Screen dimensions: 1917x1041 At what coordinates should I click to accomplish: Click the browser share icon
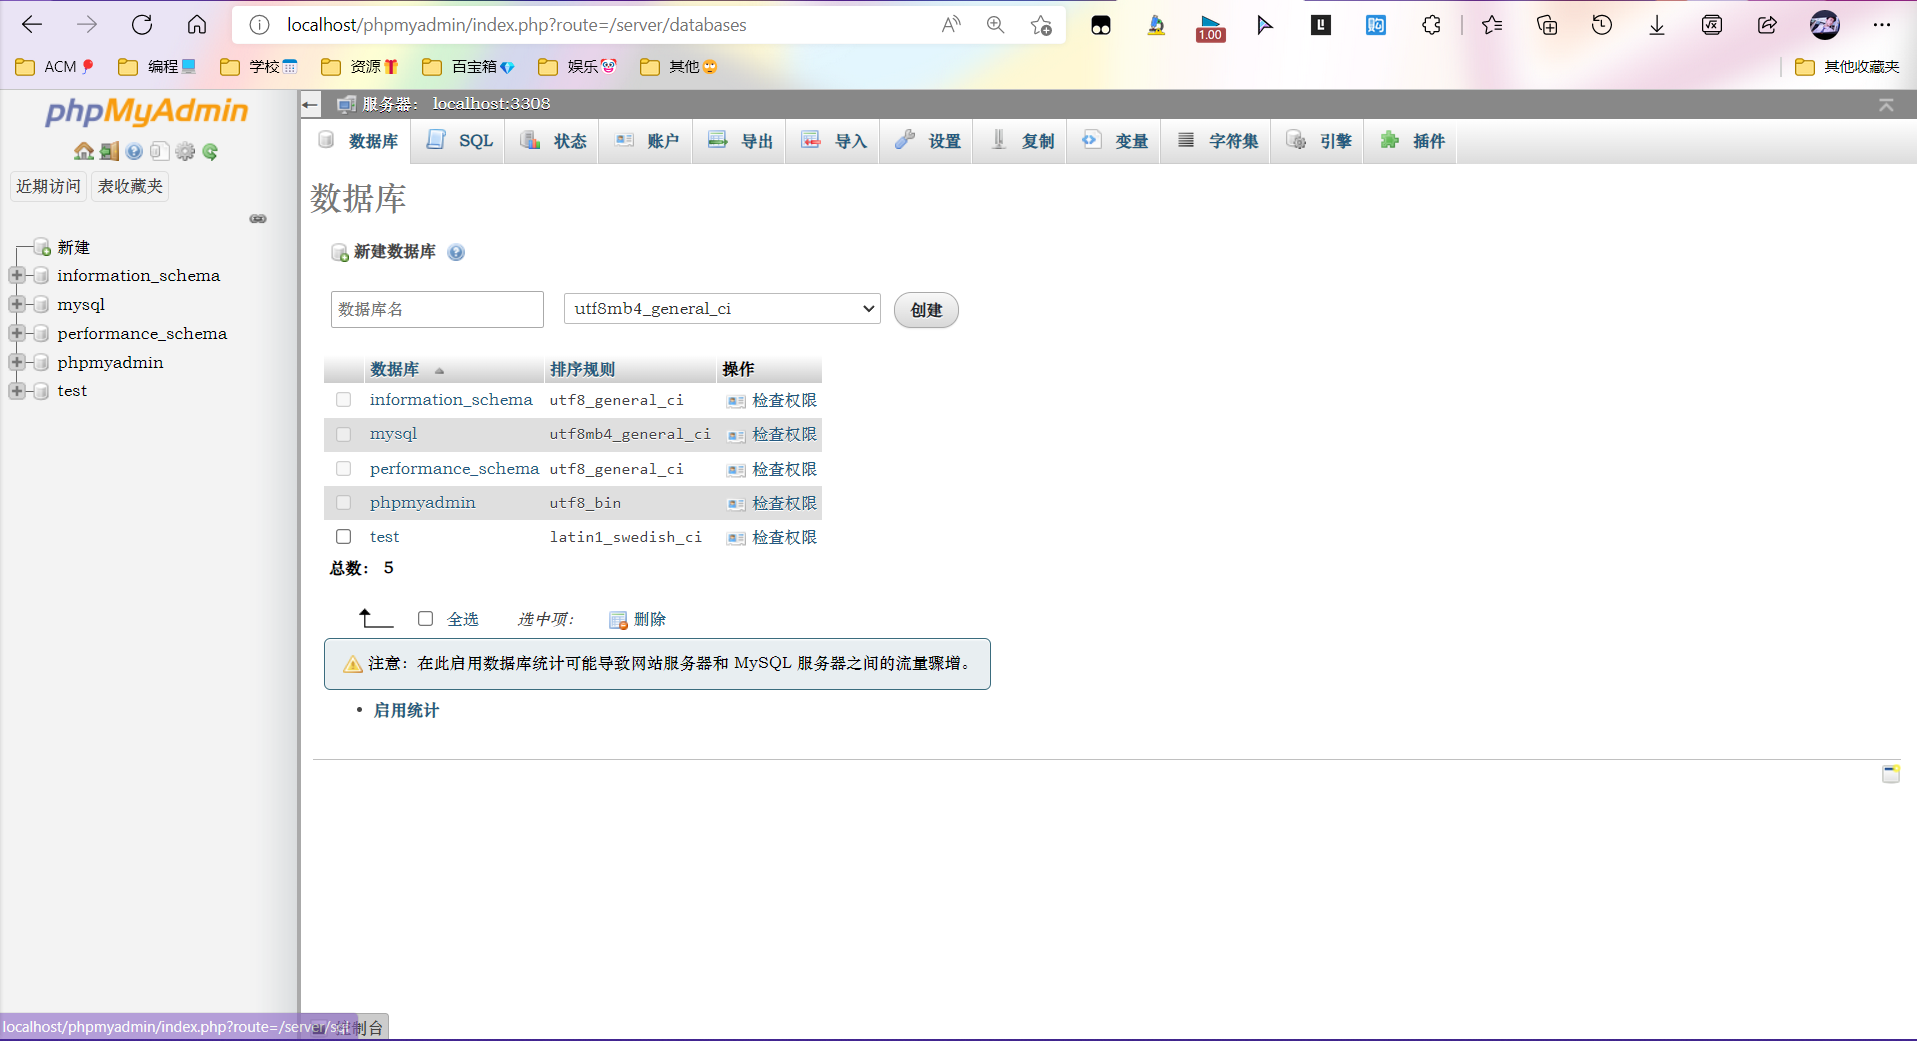1767,25
